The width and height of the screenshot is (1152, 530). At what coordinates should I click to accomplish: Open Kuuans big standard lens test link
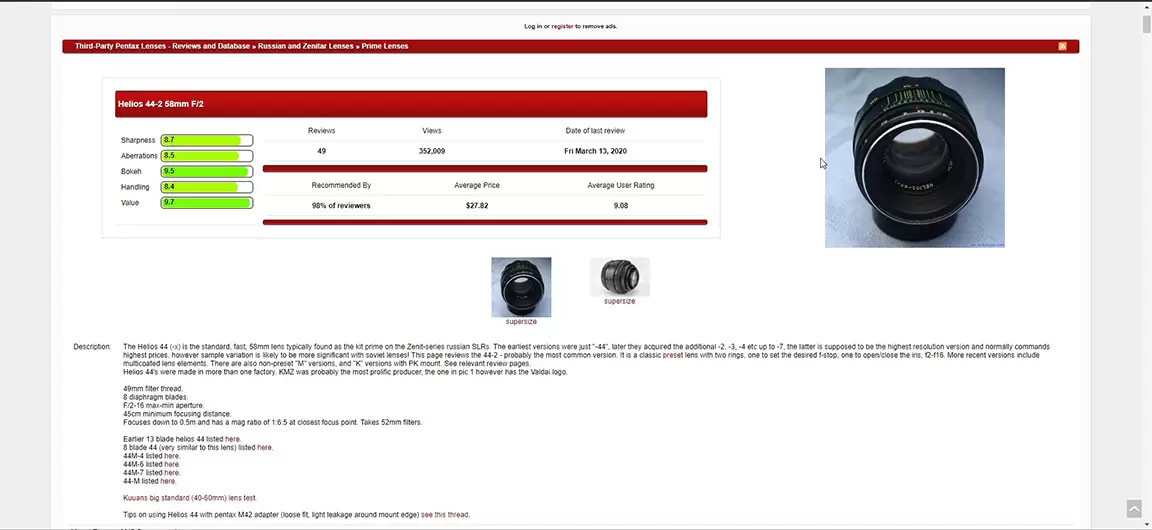pos(190,498)
